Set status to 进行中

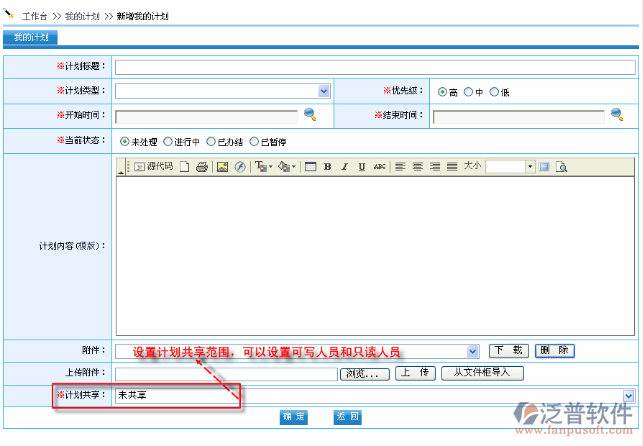pos(168,142)
